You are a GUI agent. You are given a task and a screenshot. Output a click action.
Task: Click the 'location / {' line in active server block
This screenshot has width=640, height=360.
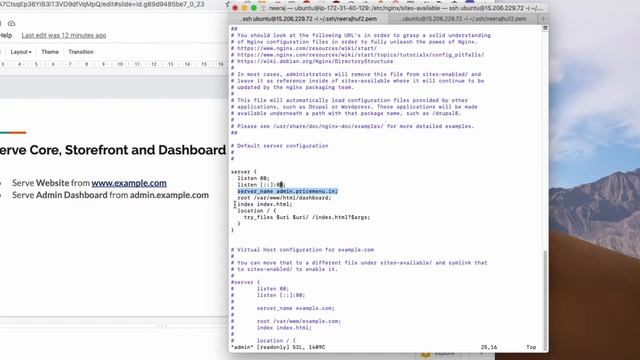coord(257,211)
